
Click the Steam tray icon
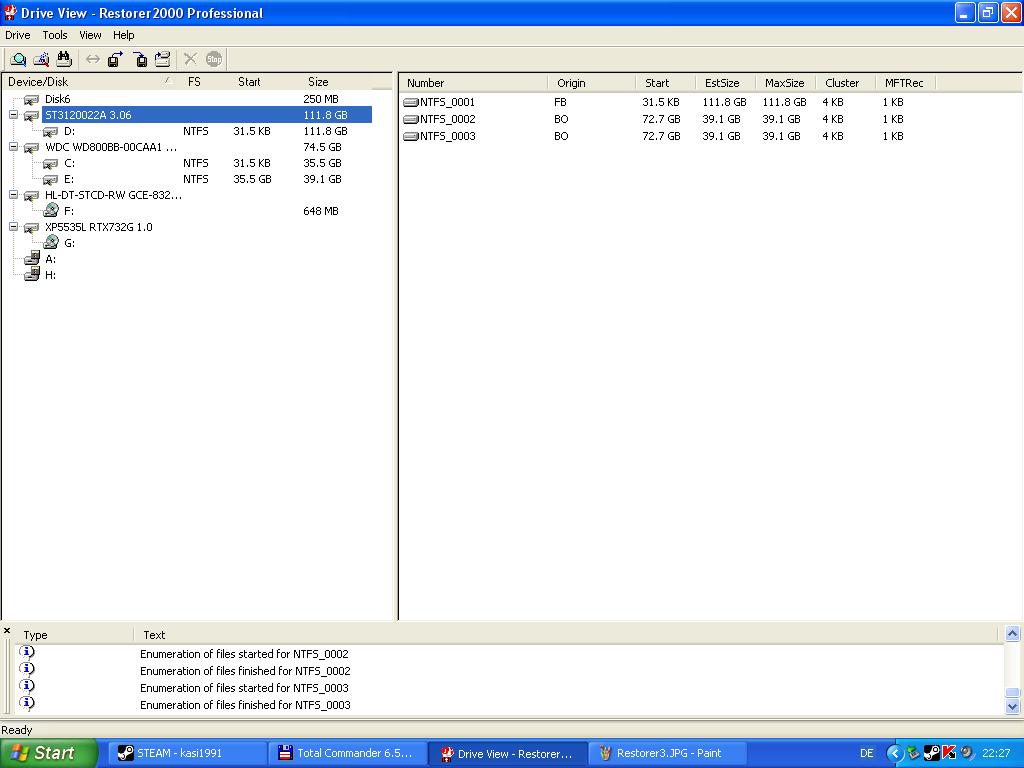pyautogui.click(x=931, y=753)
